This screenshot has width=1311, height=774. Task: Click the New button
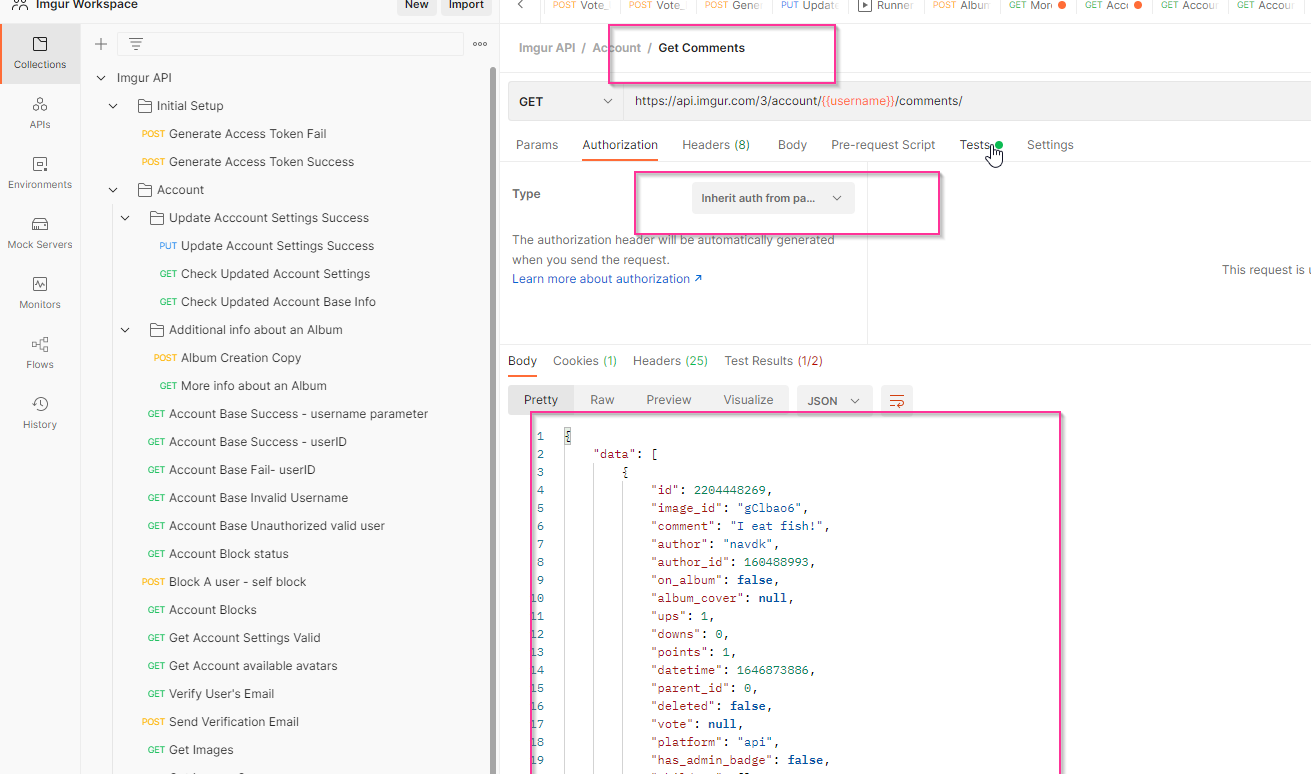click(x=417, y=5)
